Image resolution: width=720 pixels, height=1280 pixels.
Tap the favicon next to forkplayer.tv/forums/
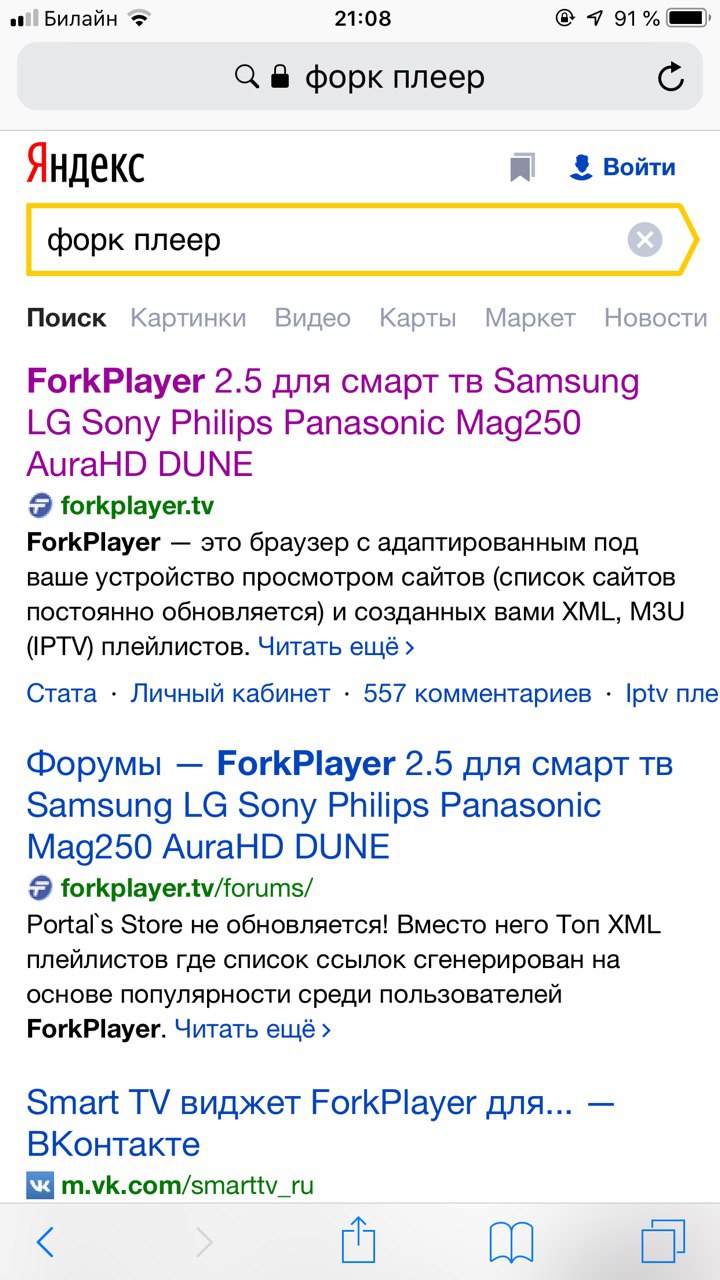tap(40, 887)
